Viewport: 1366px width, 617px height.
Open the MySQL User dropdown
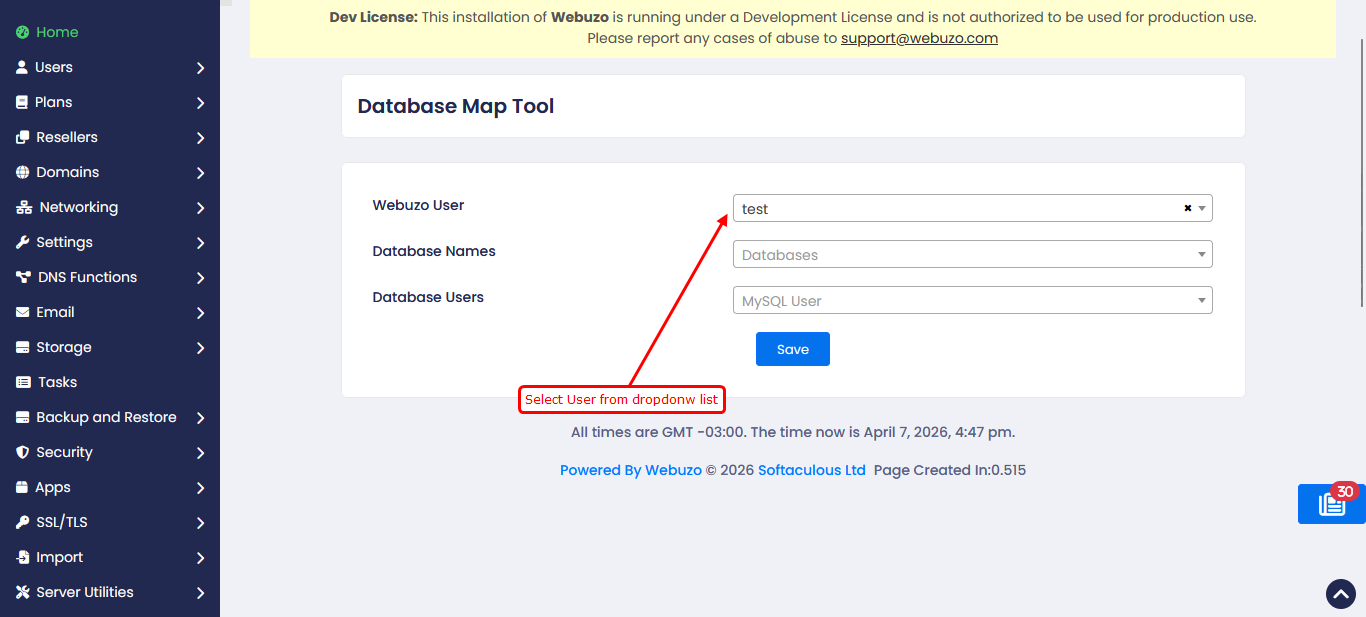pyautogui.click(x=972, y=301)
